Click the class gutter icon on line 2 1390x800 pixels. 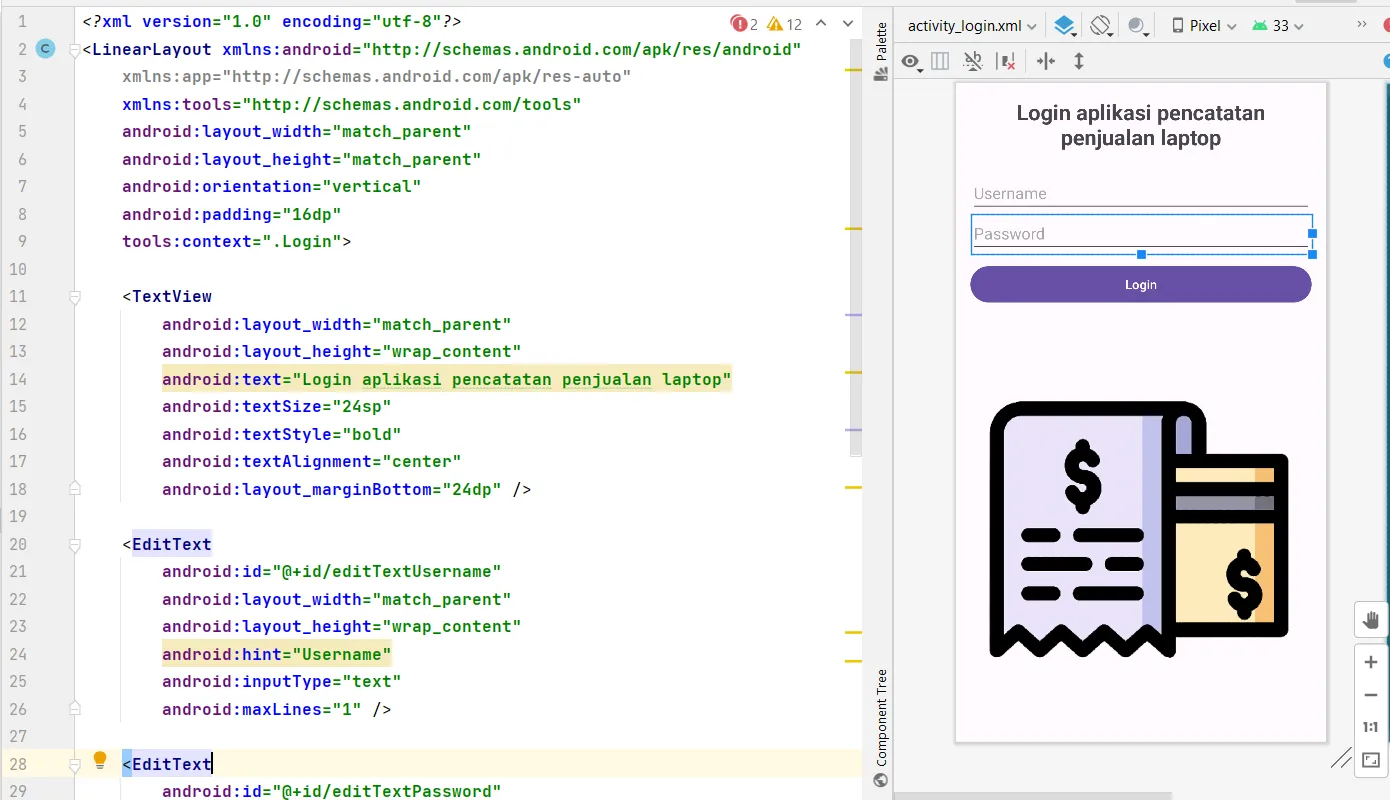(x=45, y=49)
